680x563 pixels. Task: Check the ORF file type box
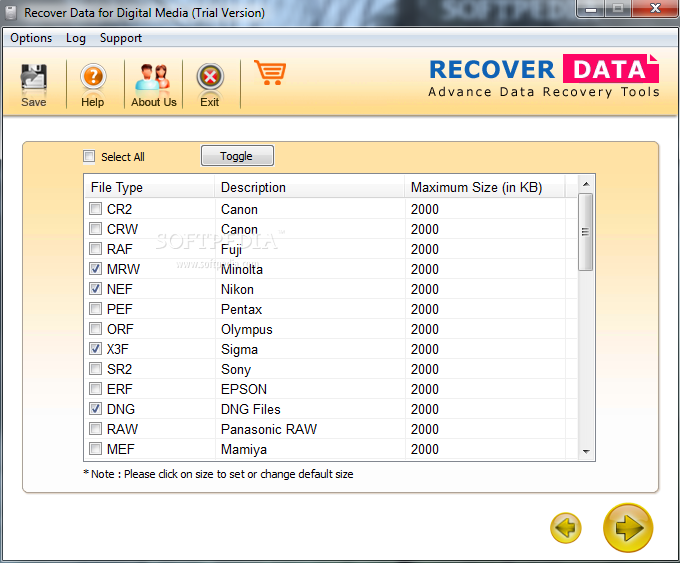95,328
